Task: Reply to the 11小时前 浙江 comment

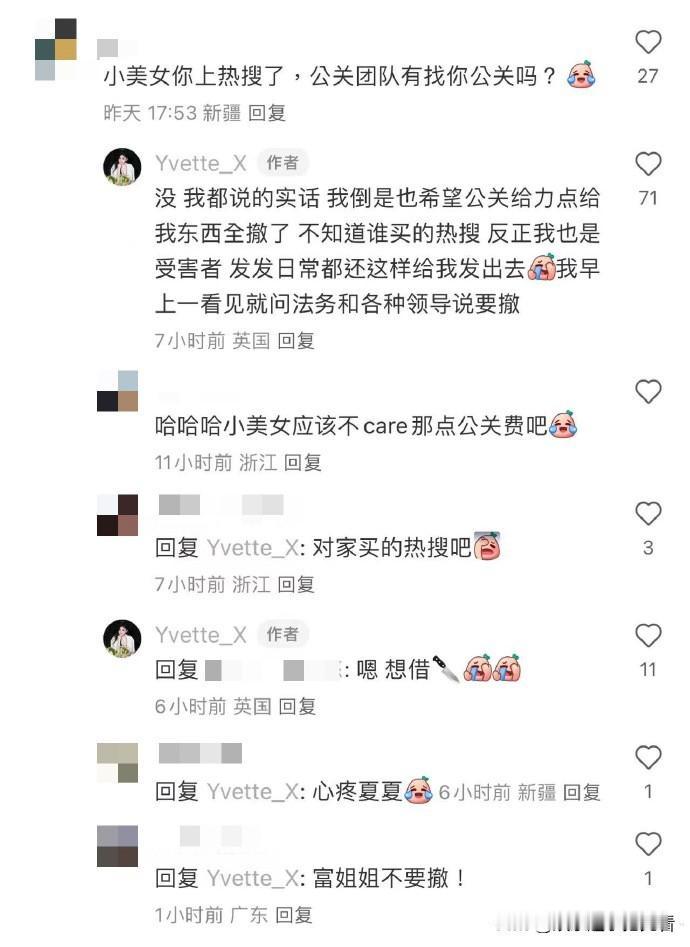Action: 302,463
